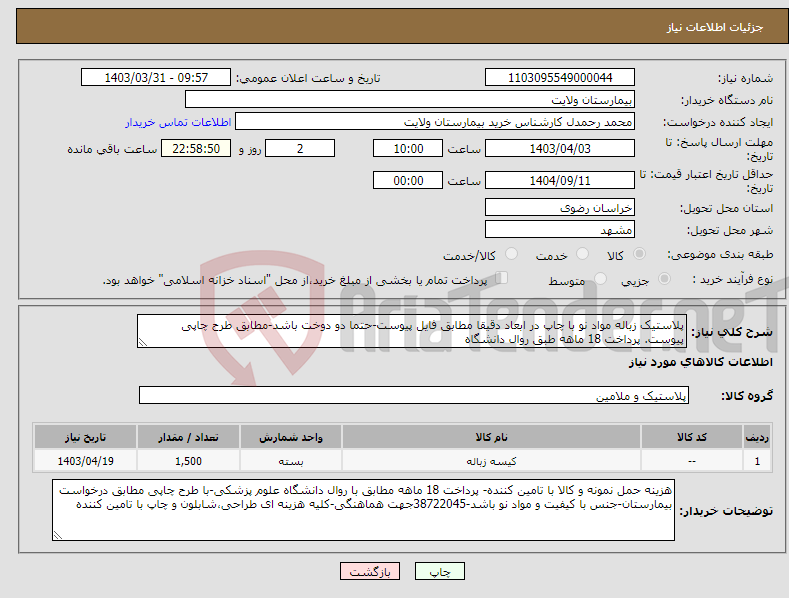
Task: Click the remaining time field 22:58:50
Action: [196, 148]
